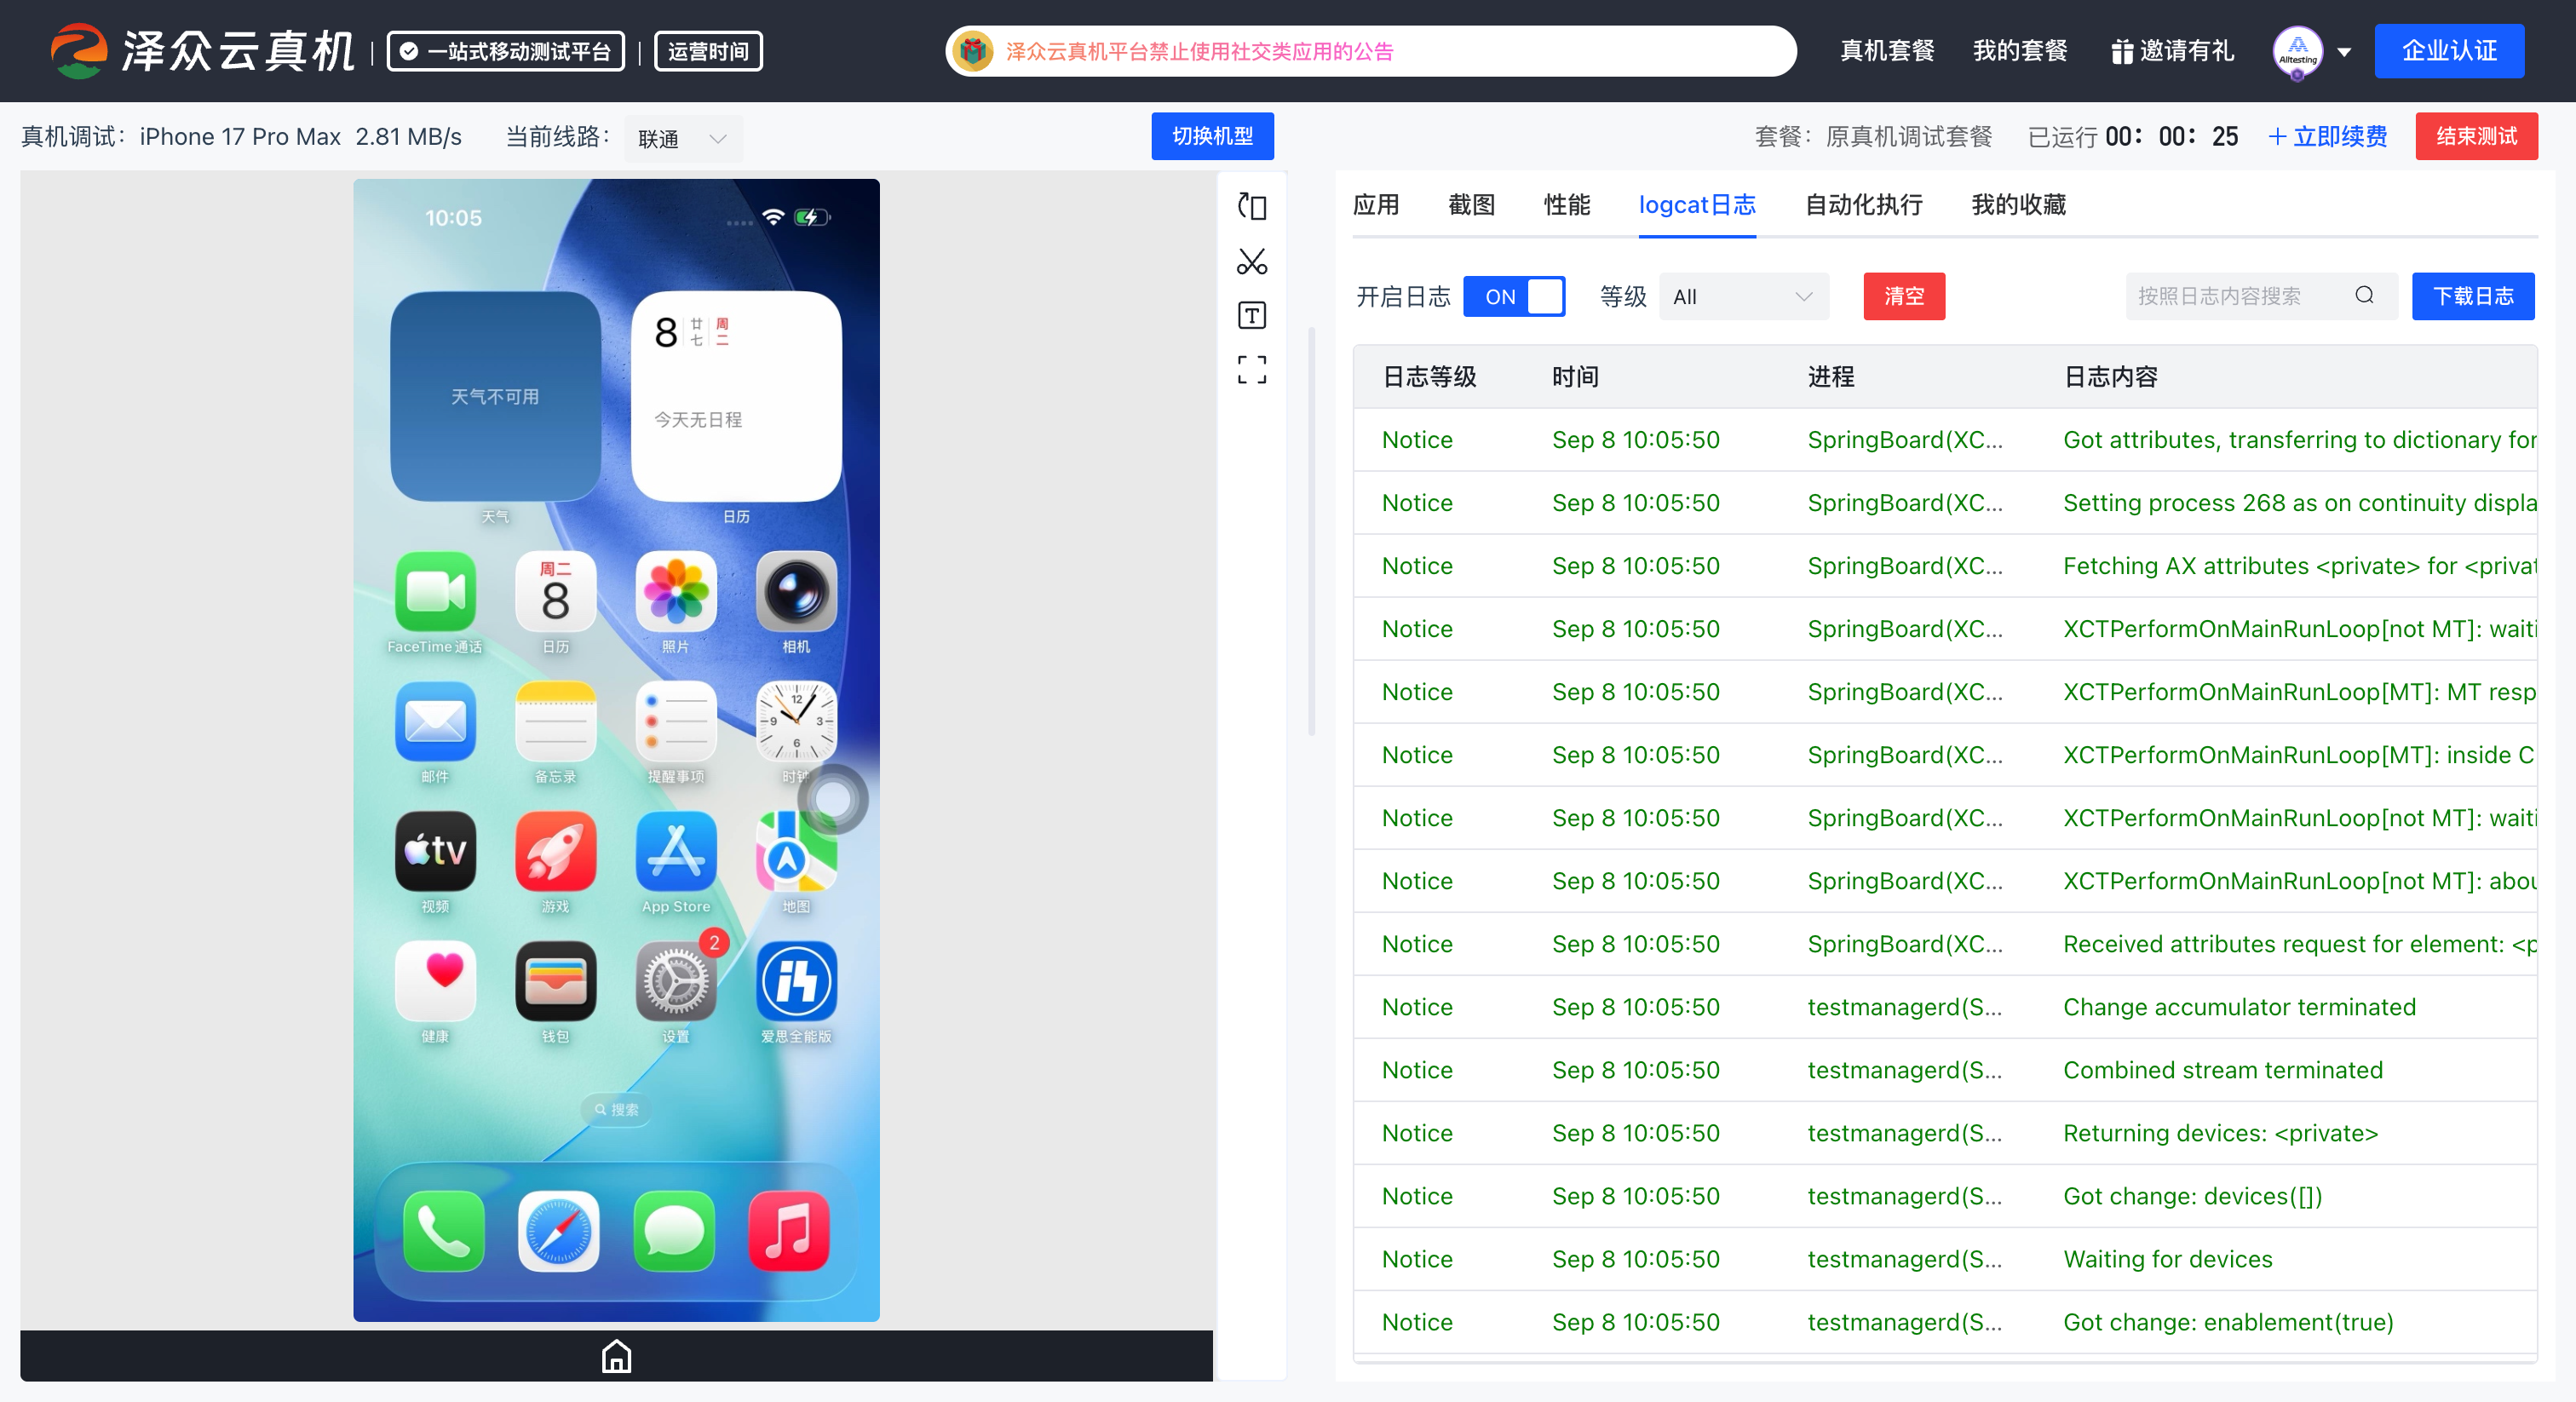Open the Mail app icon
2576x1402 pixels.
click(435, 722)
